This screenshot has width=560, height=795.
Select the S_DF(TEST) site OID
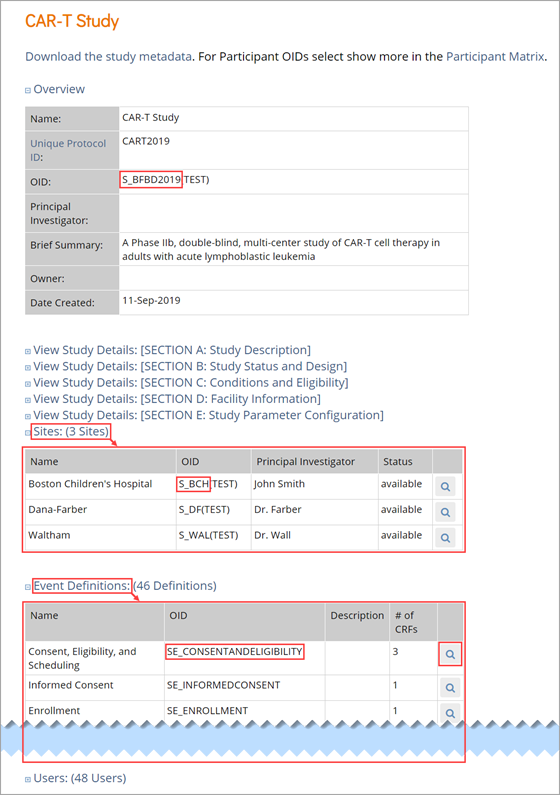204,509
